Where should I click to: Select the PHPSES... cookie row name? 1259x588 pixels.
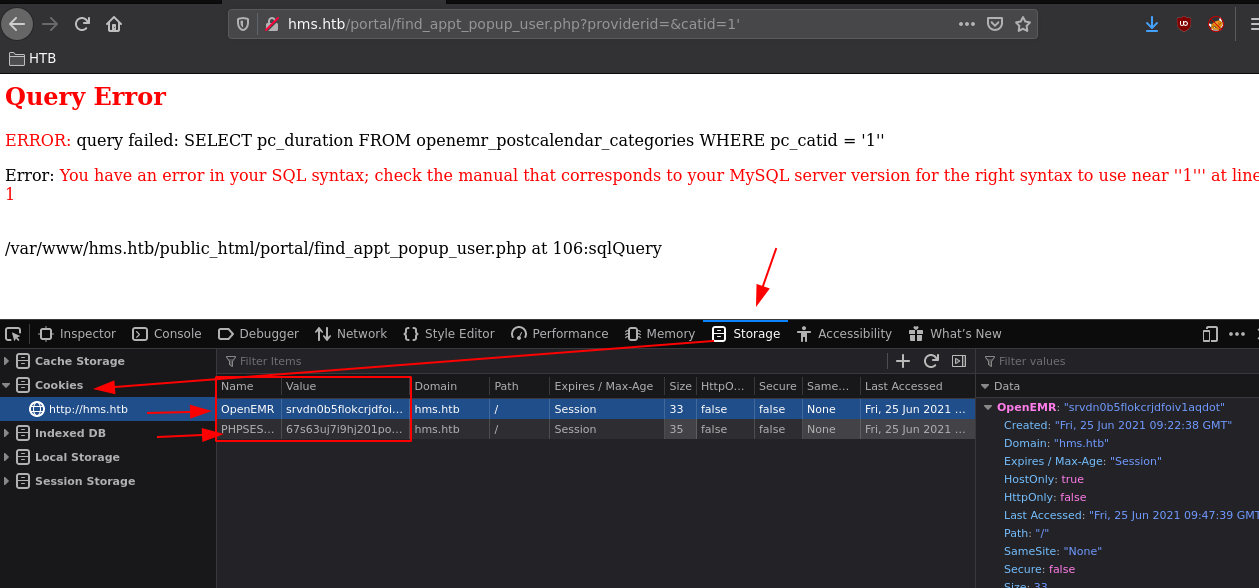[248, 429]
